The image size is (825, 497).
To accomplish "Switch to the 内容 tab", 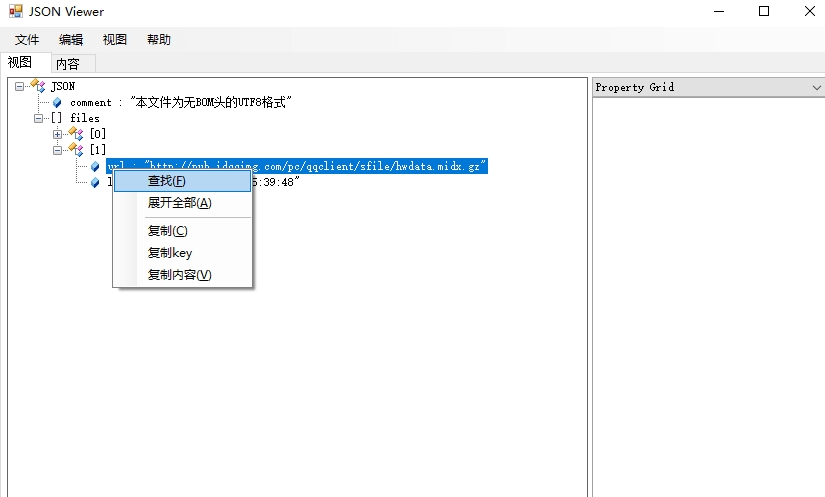I will click(x=73, y=64).
